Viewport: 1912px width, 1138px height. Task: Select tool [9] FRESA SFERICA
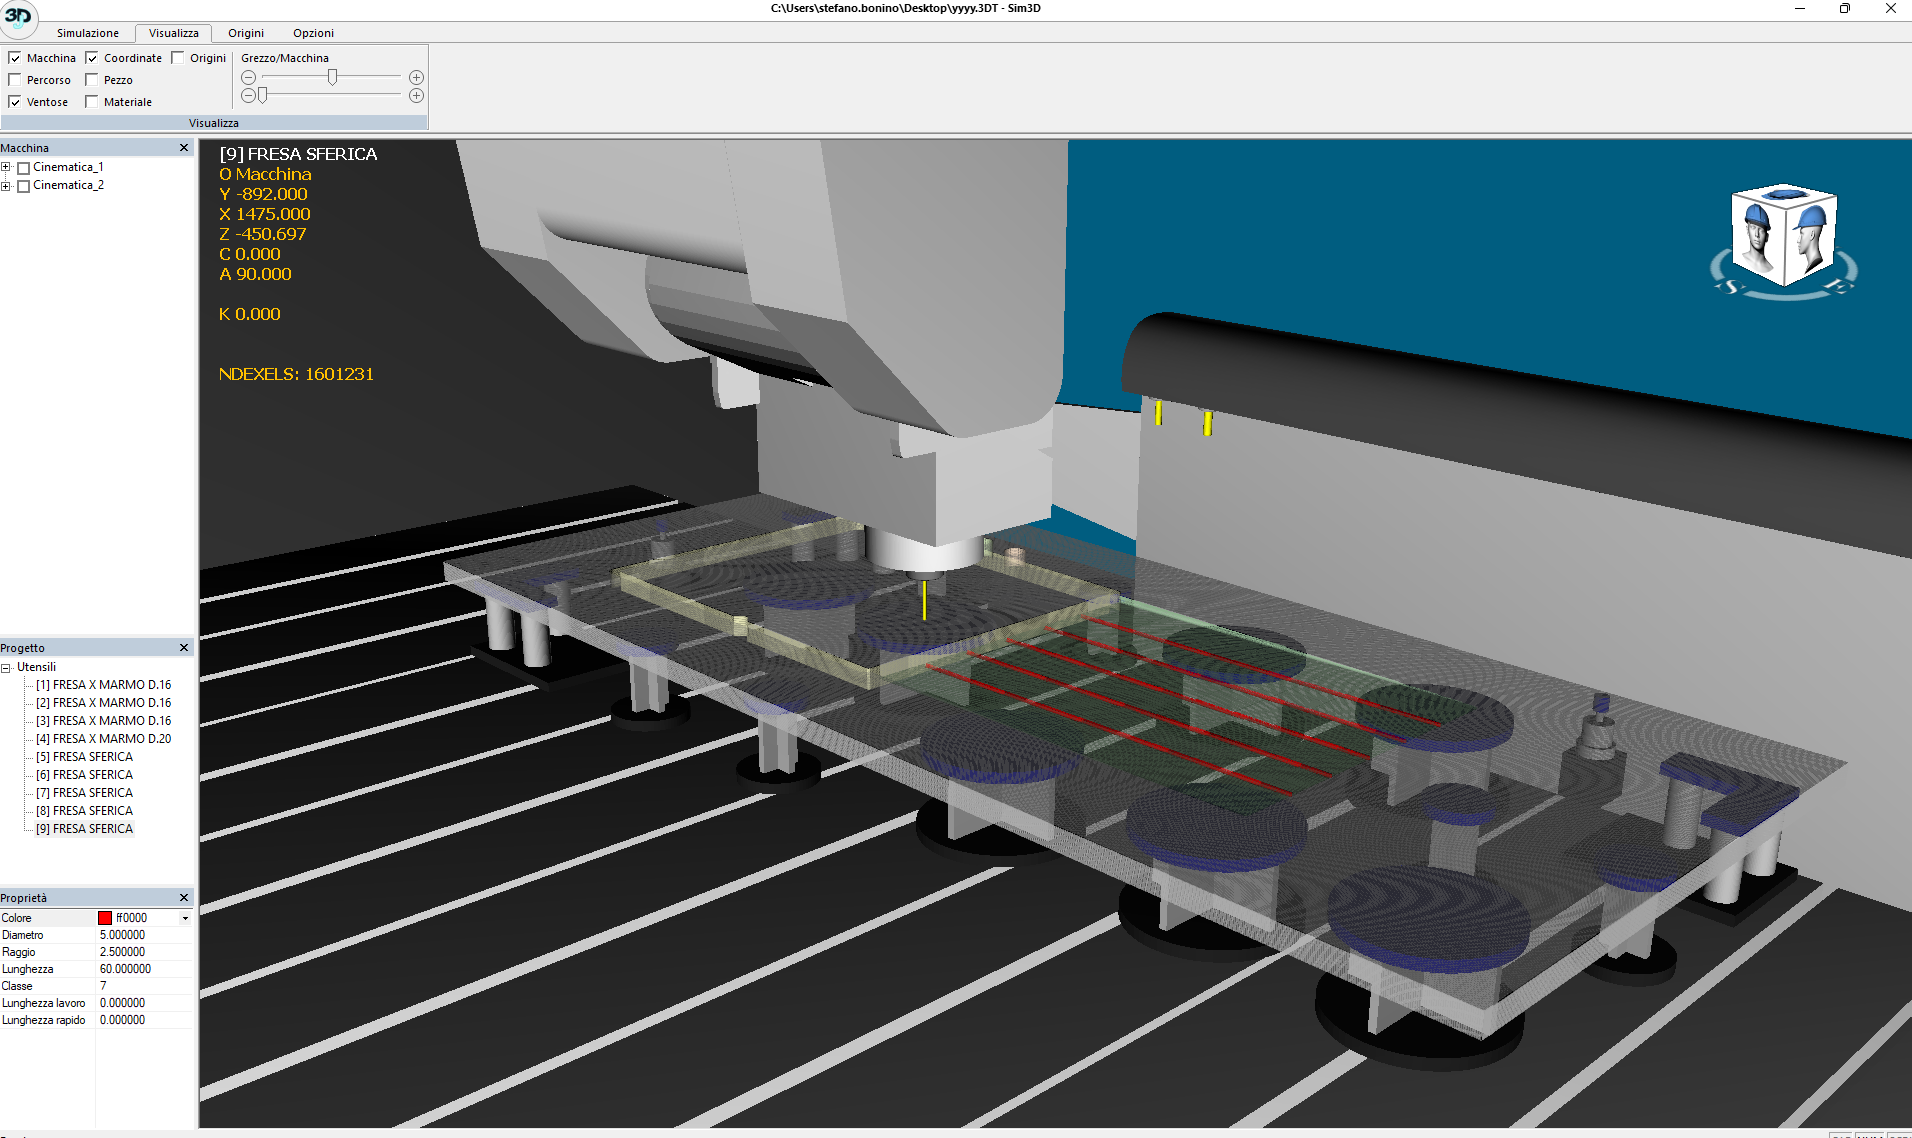(84, 829)
